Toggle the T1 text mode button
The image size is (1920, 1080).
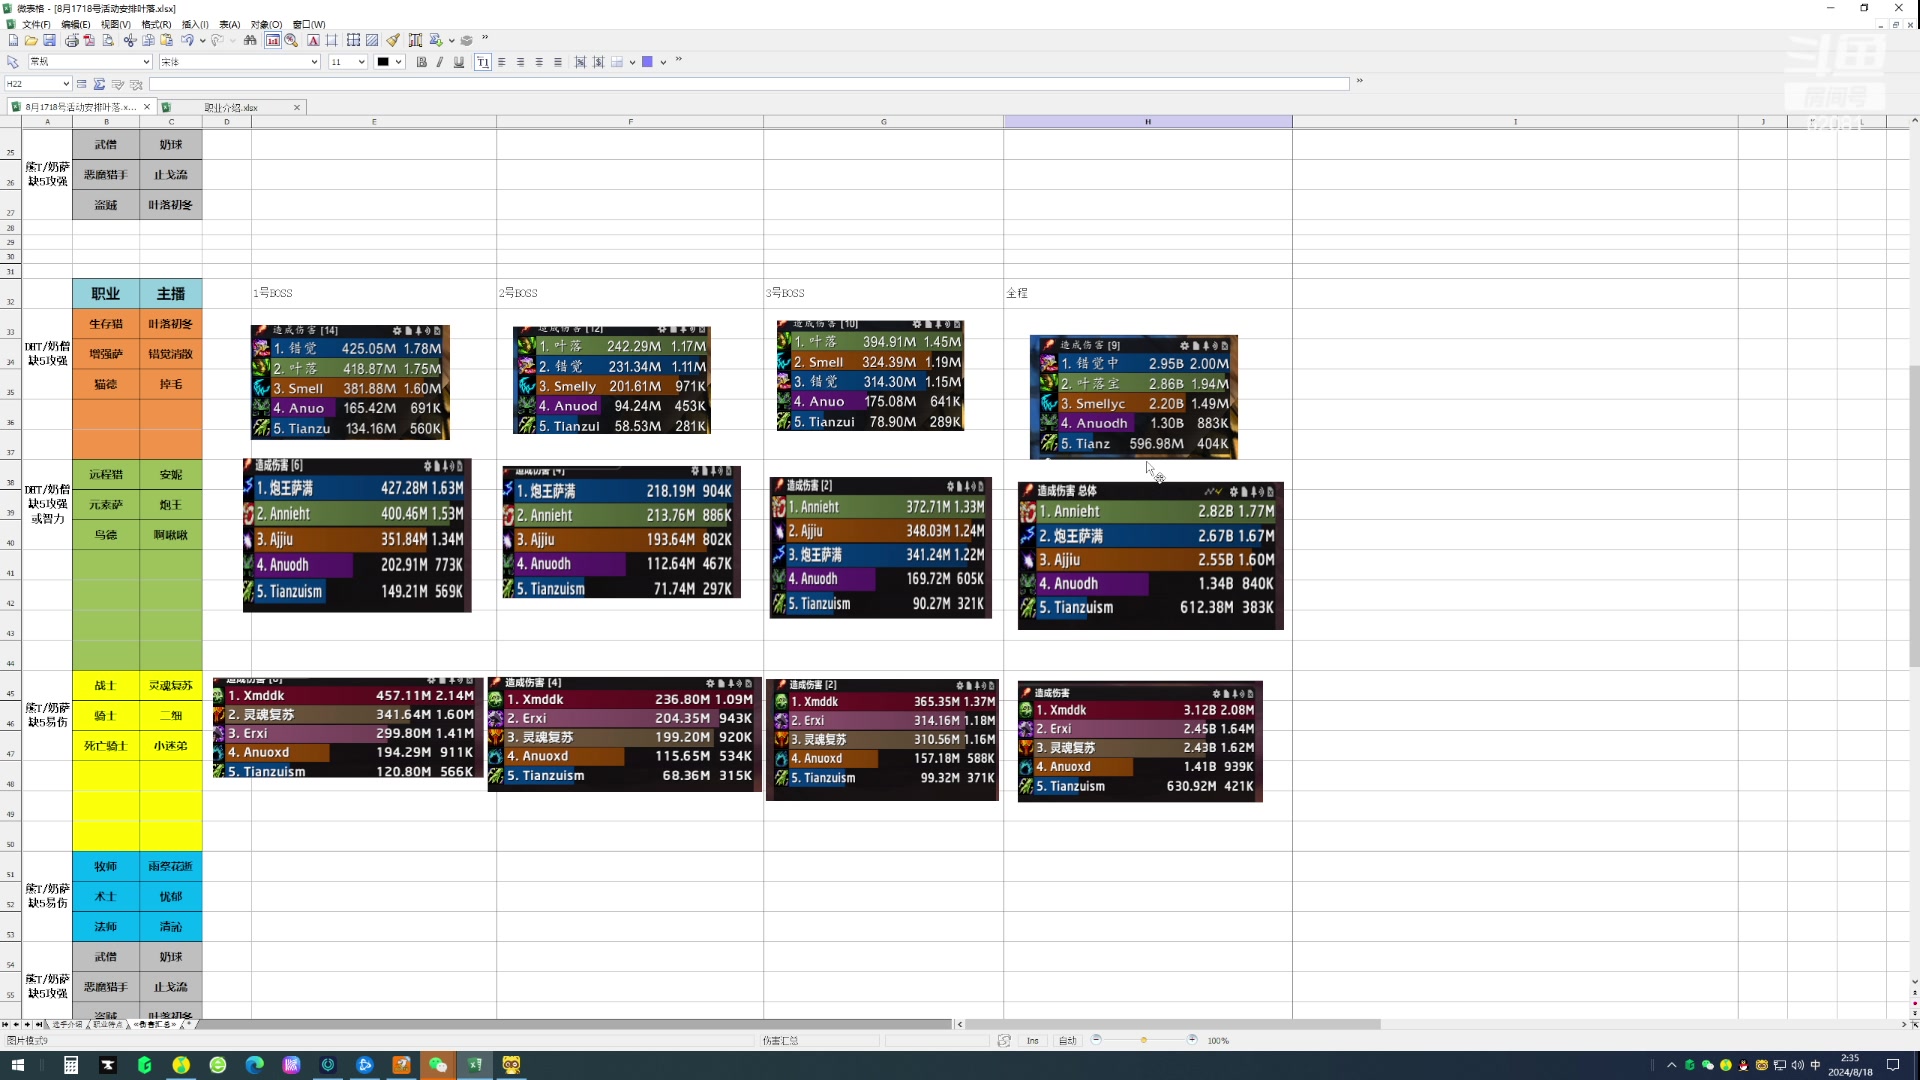483,62
